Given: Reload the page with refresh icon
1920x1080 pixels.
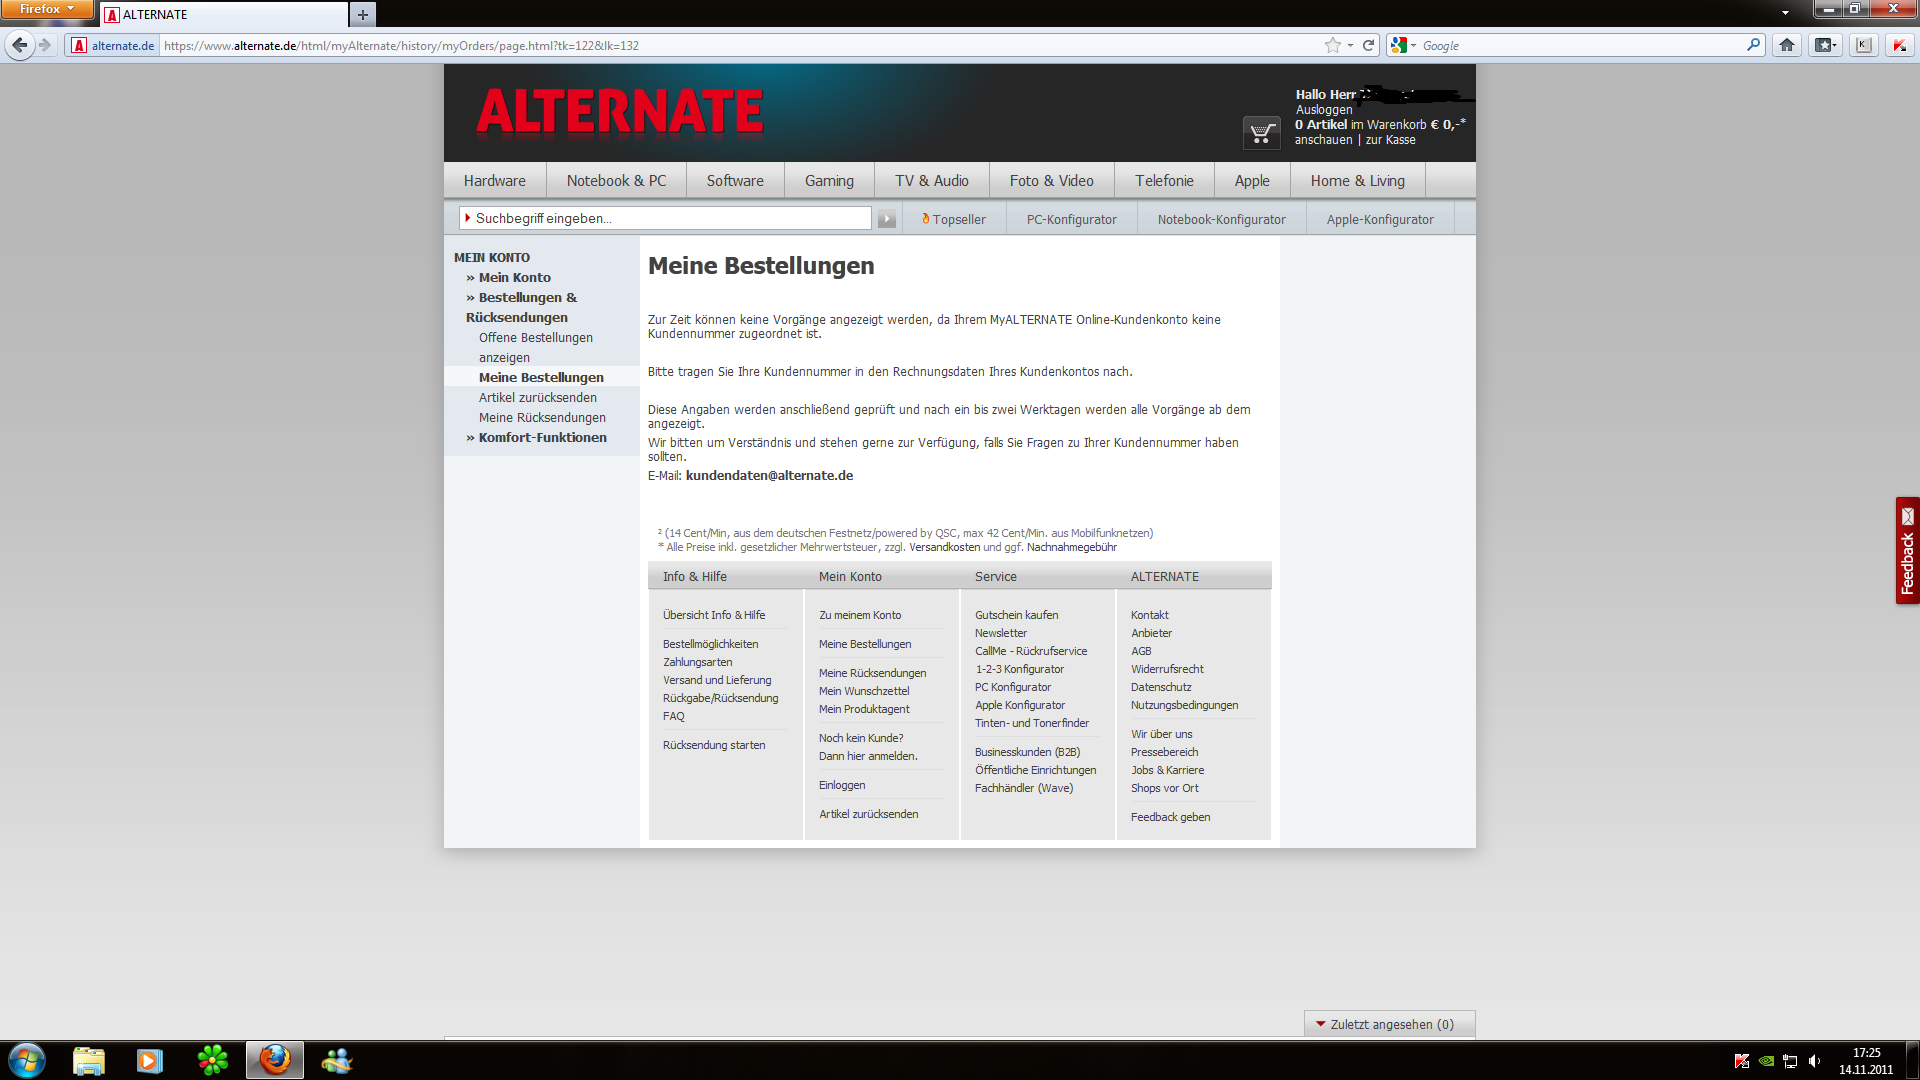Looking at the screenshot, I should tap(1368, 45).
